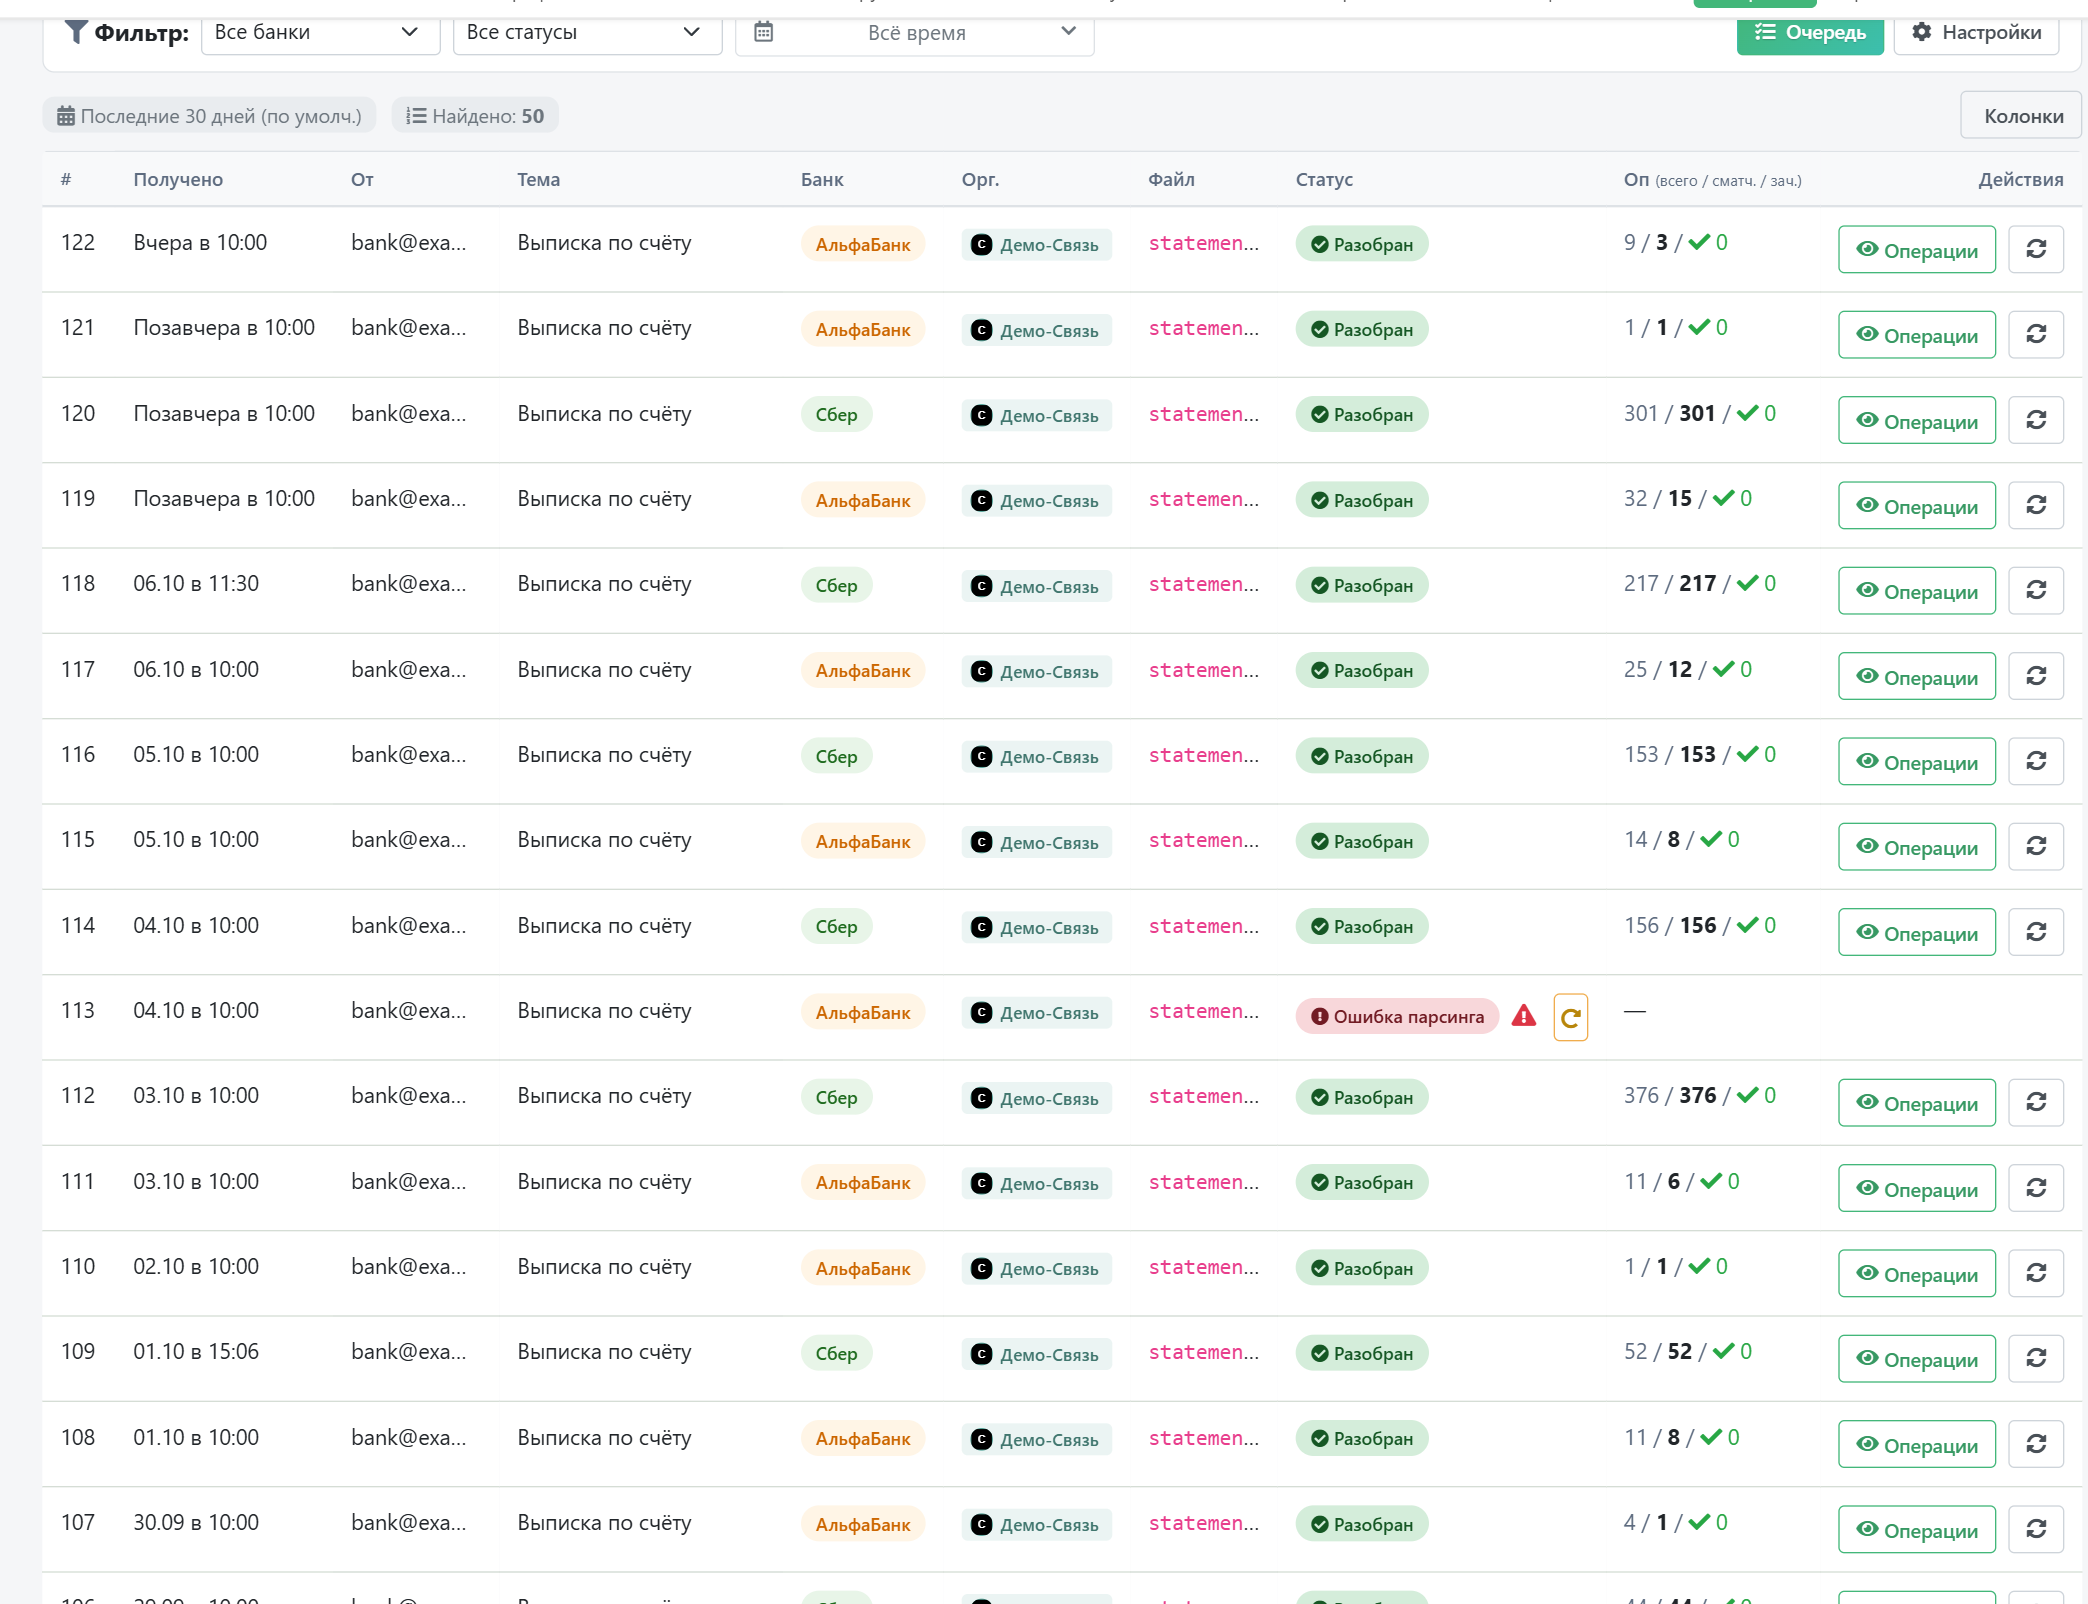Open the 'Все банки' bank filter dropdown
2088x1604 pixels.
point(320,32)
